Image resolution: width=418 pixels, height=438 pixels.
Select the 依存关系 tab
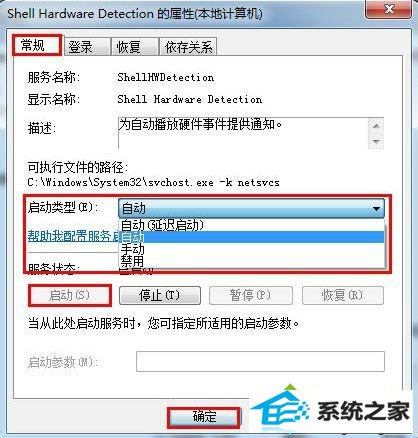tap(188, 46)
